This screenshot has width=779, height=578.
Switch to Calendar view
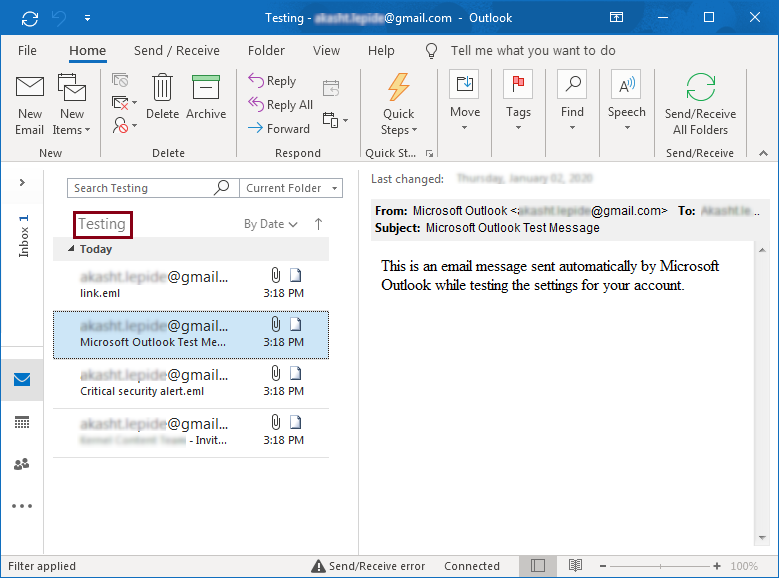click(x=22, y=422)
